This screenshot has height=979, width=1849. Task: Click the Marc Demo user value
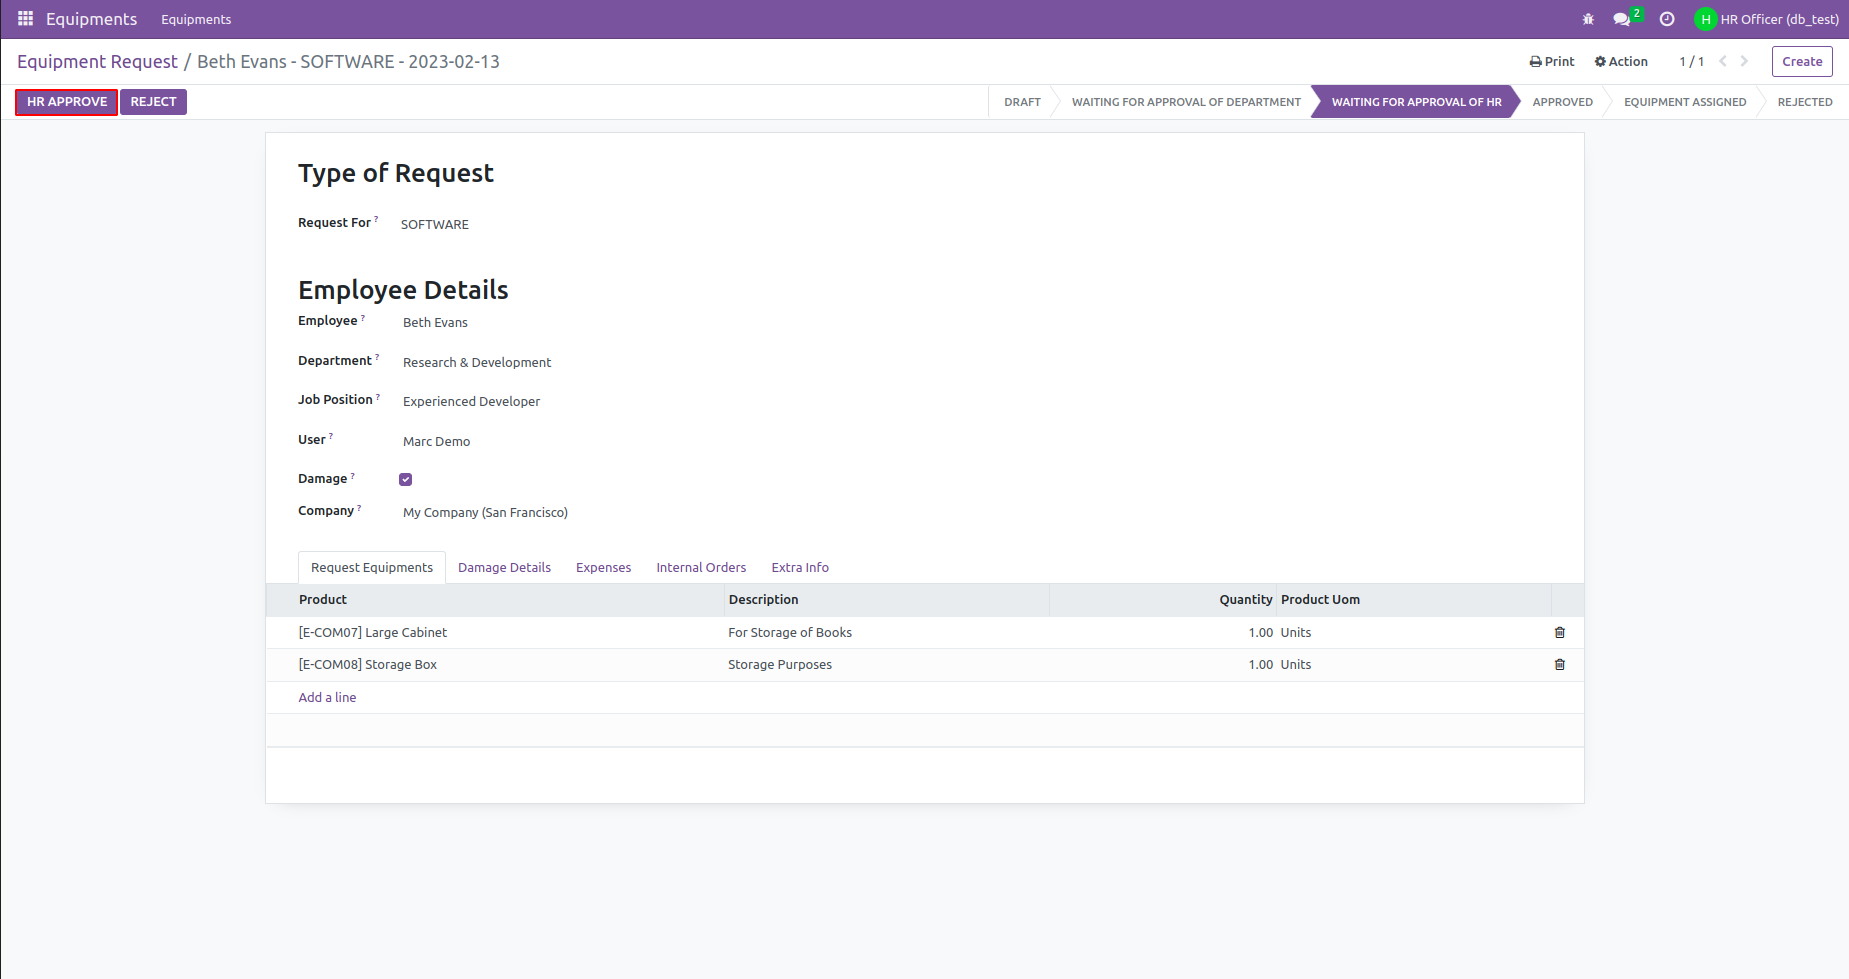(x=436, y=441)
